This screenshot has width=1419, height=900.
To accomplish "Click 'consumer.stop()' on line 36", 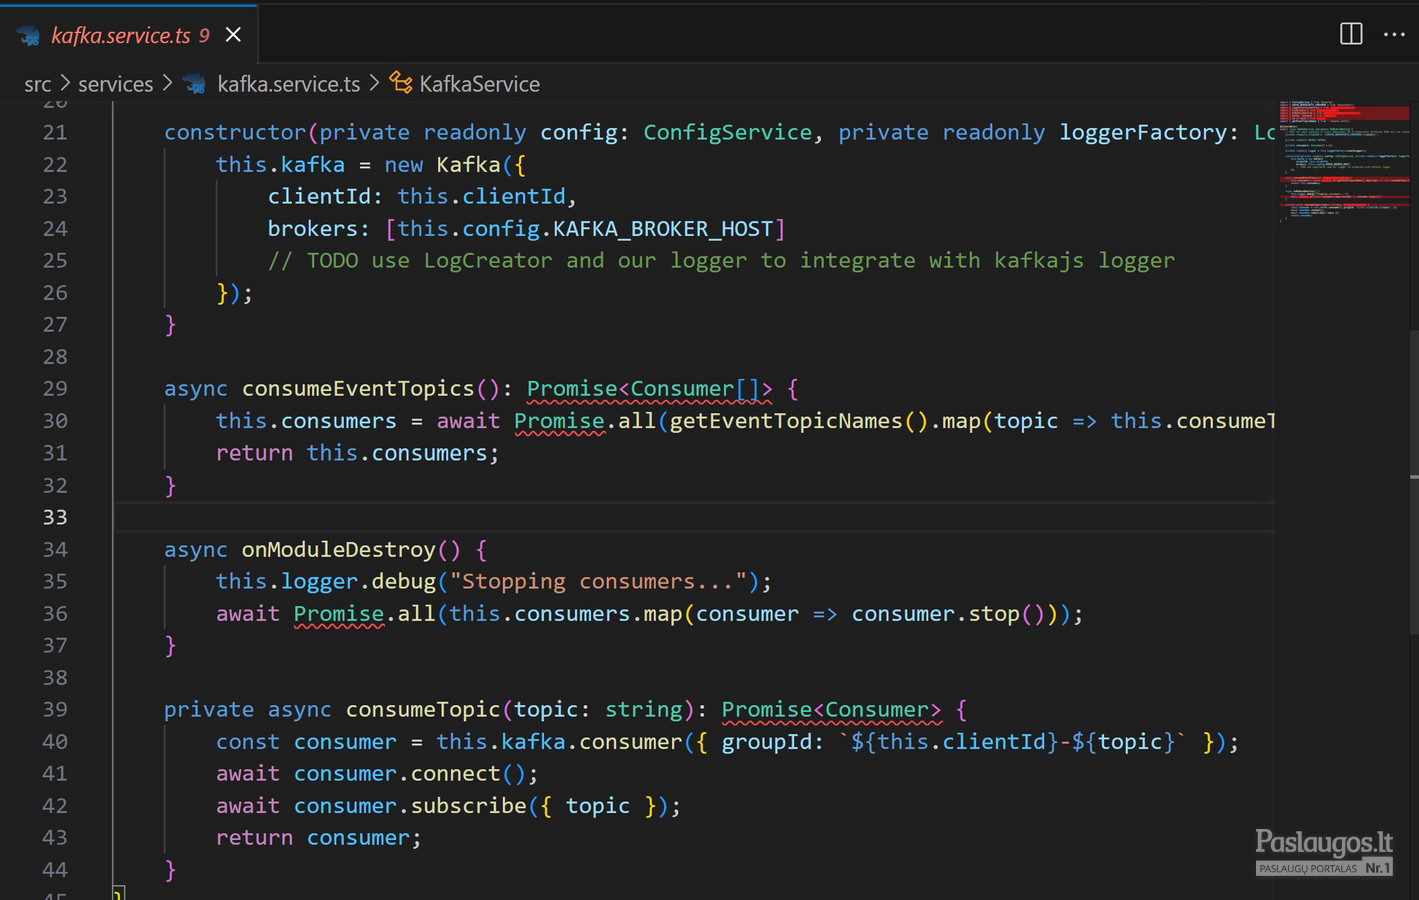I will 949,613.
